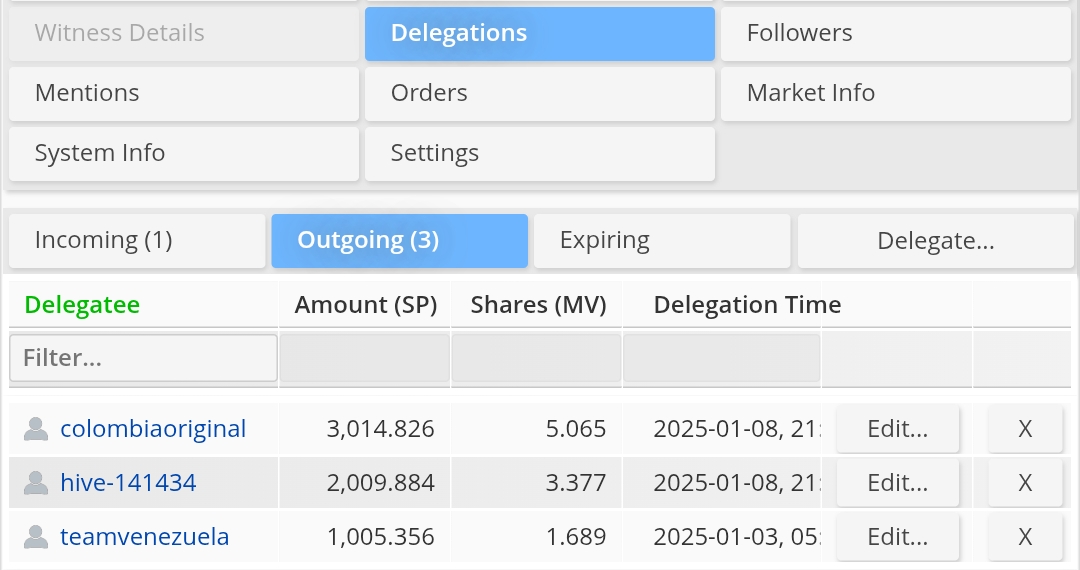Sort by the Delegatee column header
This screenshot has height=570, width=1080.
tap(82, 305)
